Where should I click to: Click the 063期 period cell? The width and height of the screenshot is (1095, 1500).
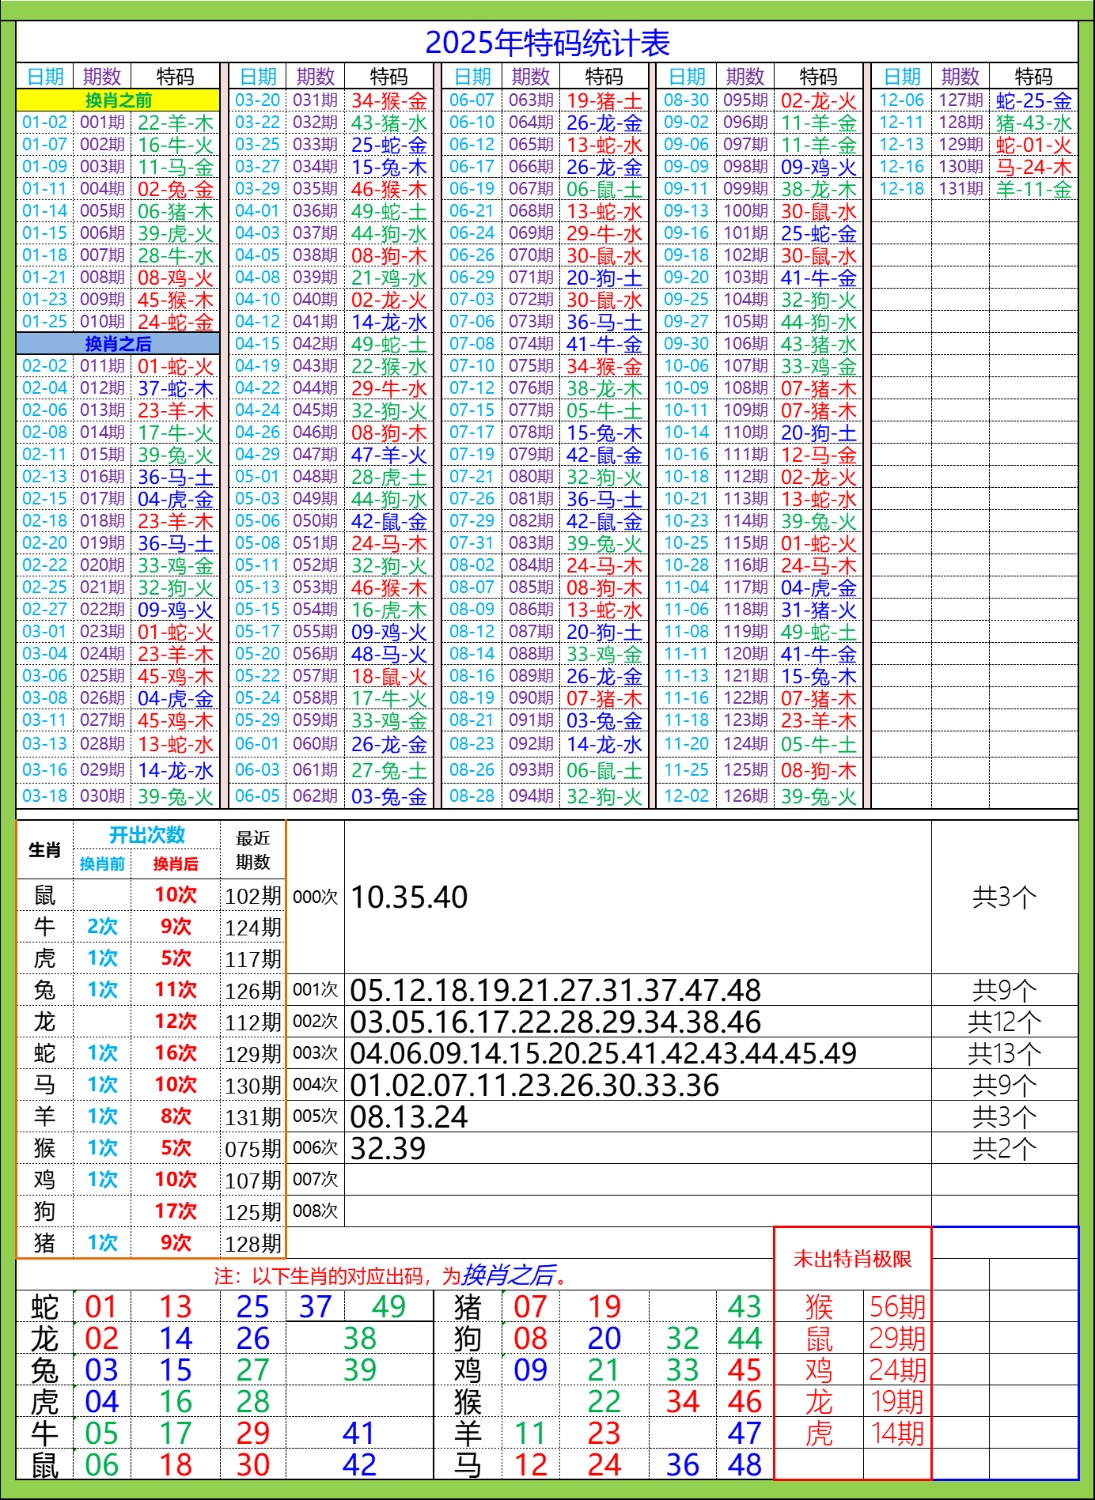[530, 101]
